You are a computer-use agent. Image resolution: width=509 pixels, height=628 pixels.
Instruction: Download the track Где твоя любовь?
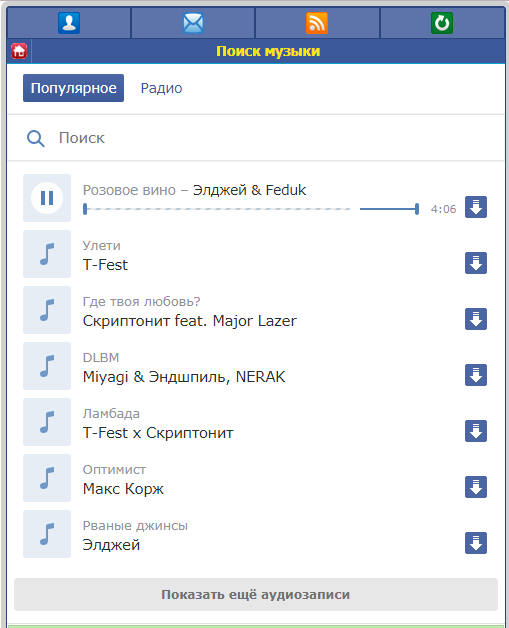tap(476, 319)
